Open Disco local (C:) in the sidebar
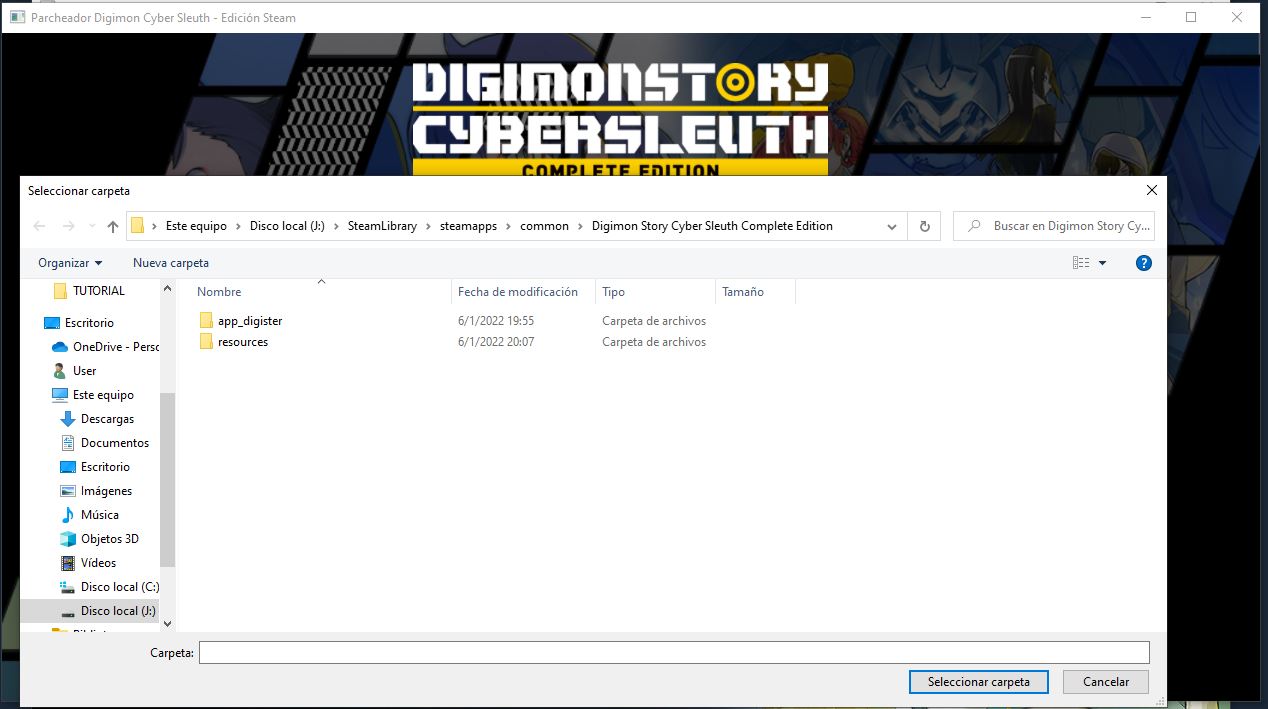Screen dimensions: 1268x709 pyautogui.click(x=120, y=587)
